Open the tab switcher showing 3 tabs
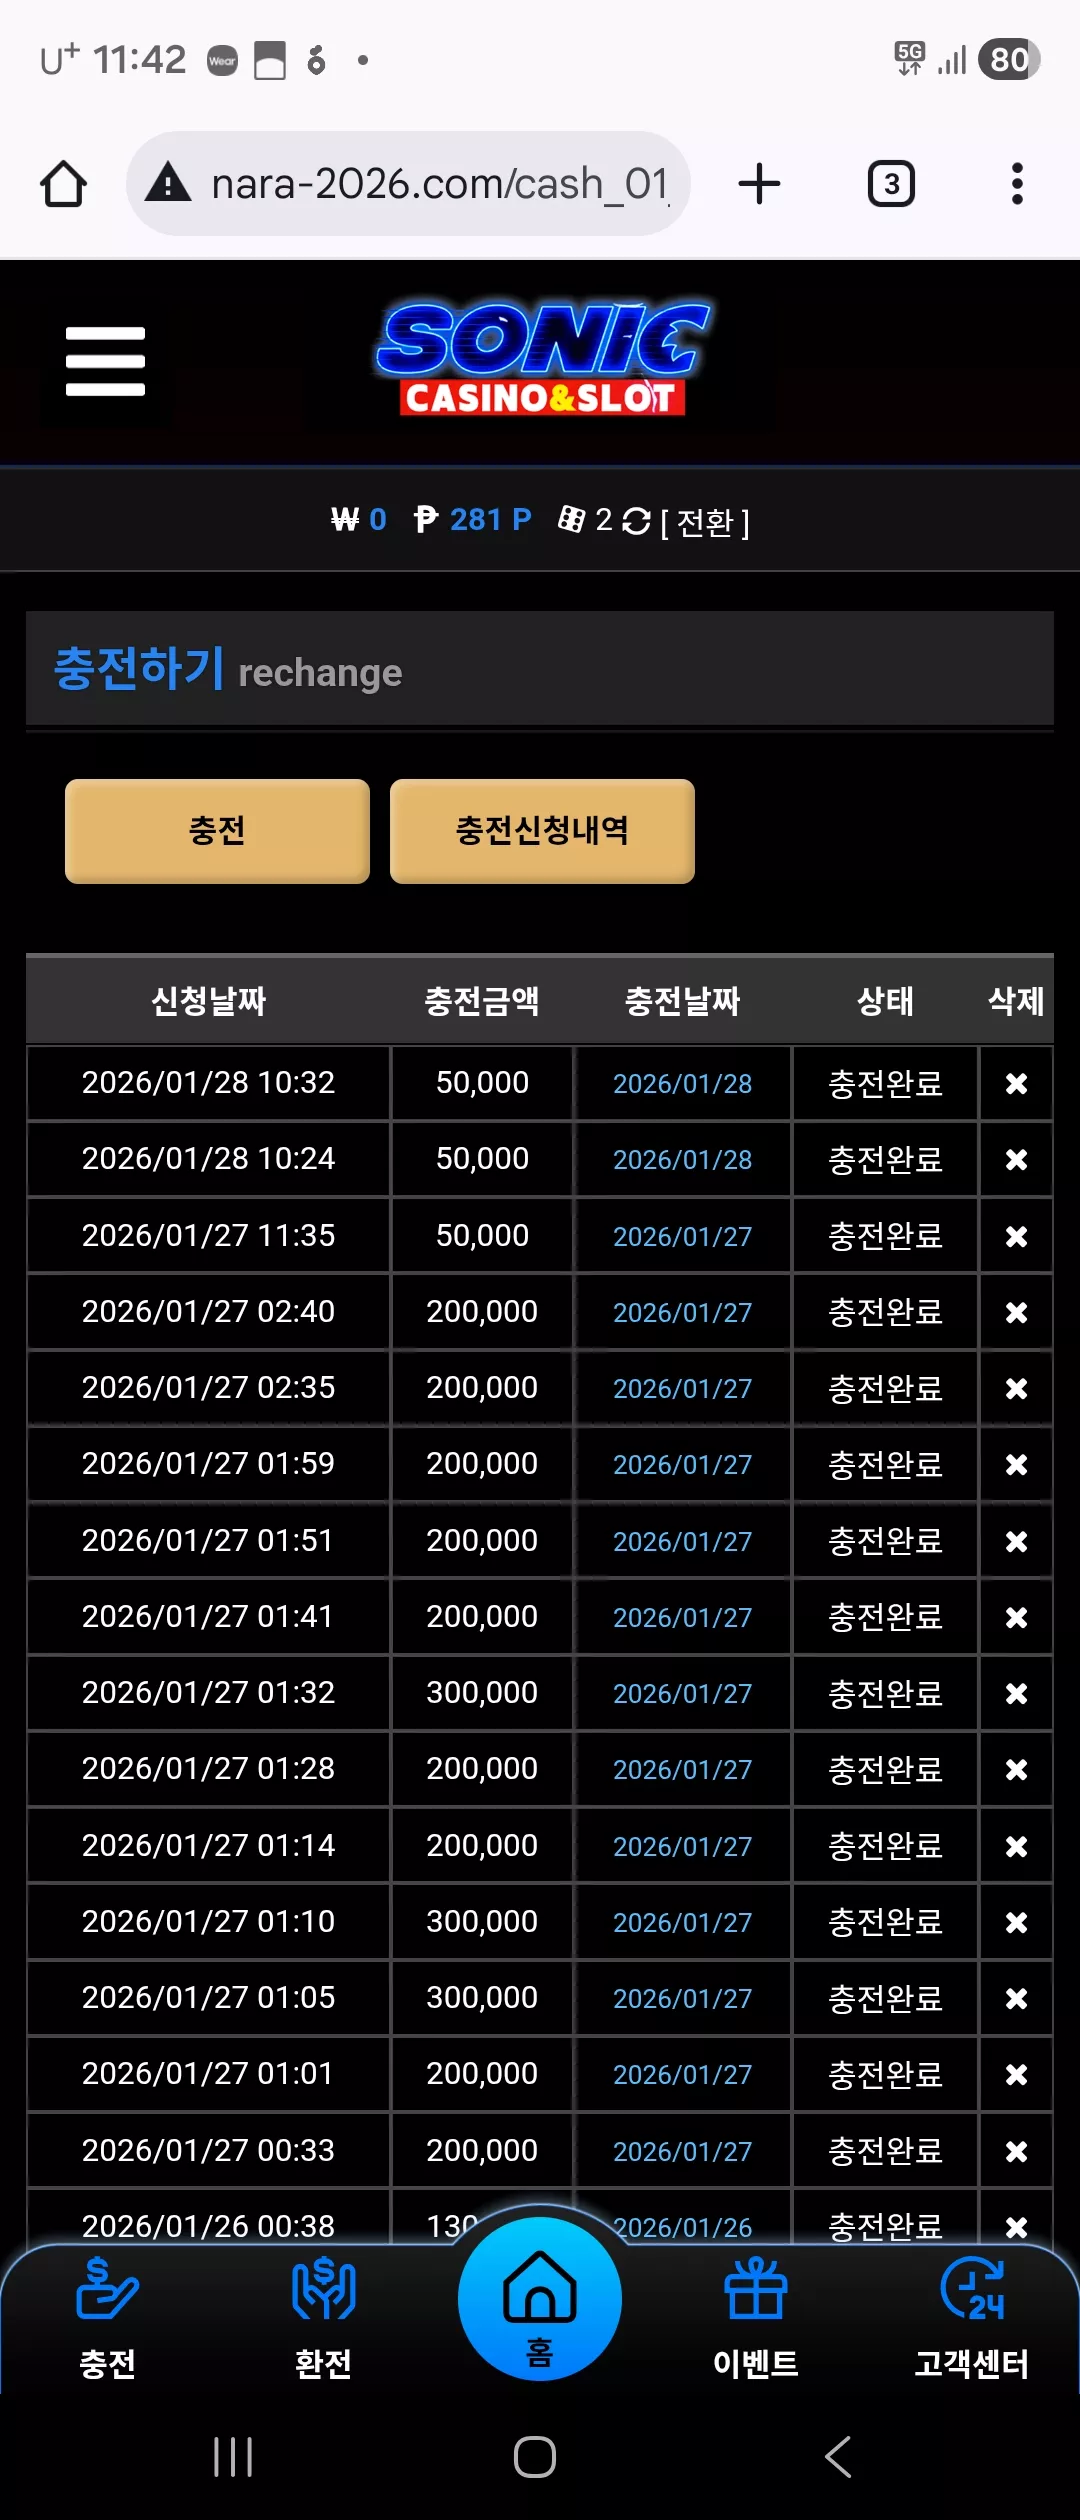 click(891, 184)
